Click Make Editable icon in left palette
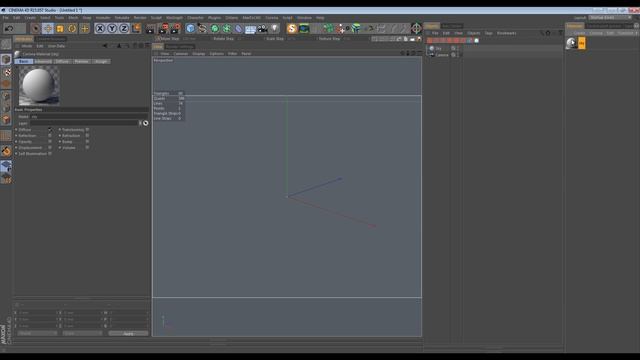Image resolution: width=640 pixels, height=360 pixels. (x=6, y=44)
